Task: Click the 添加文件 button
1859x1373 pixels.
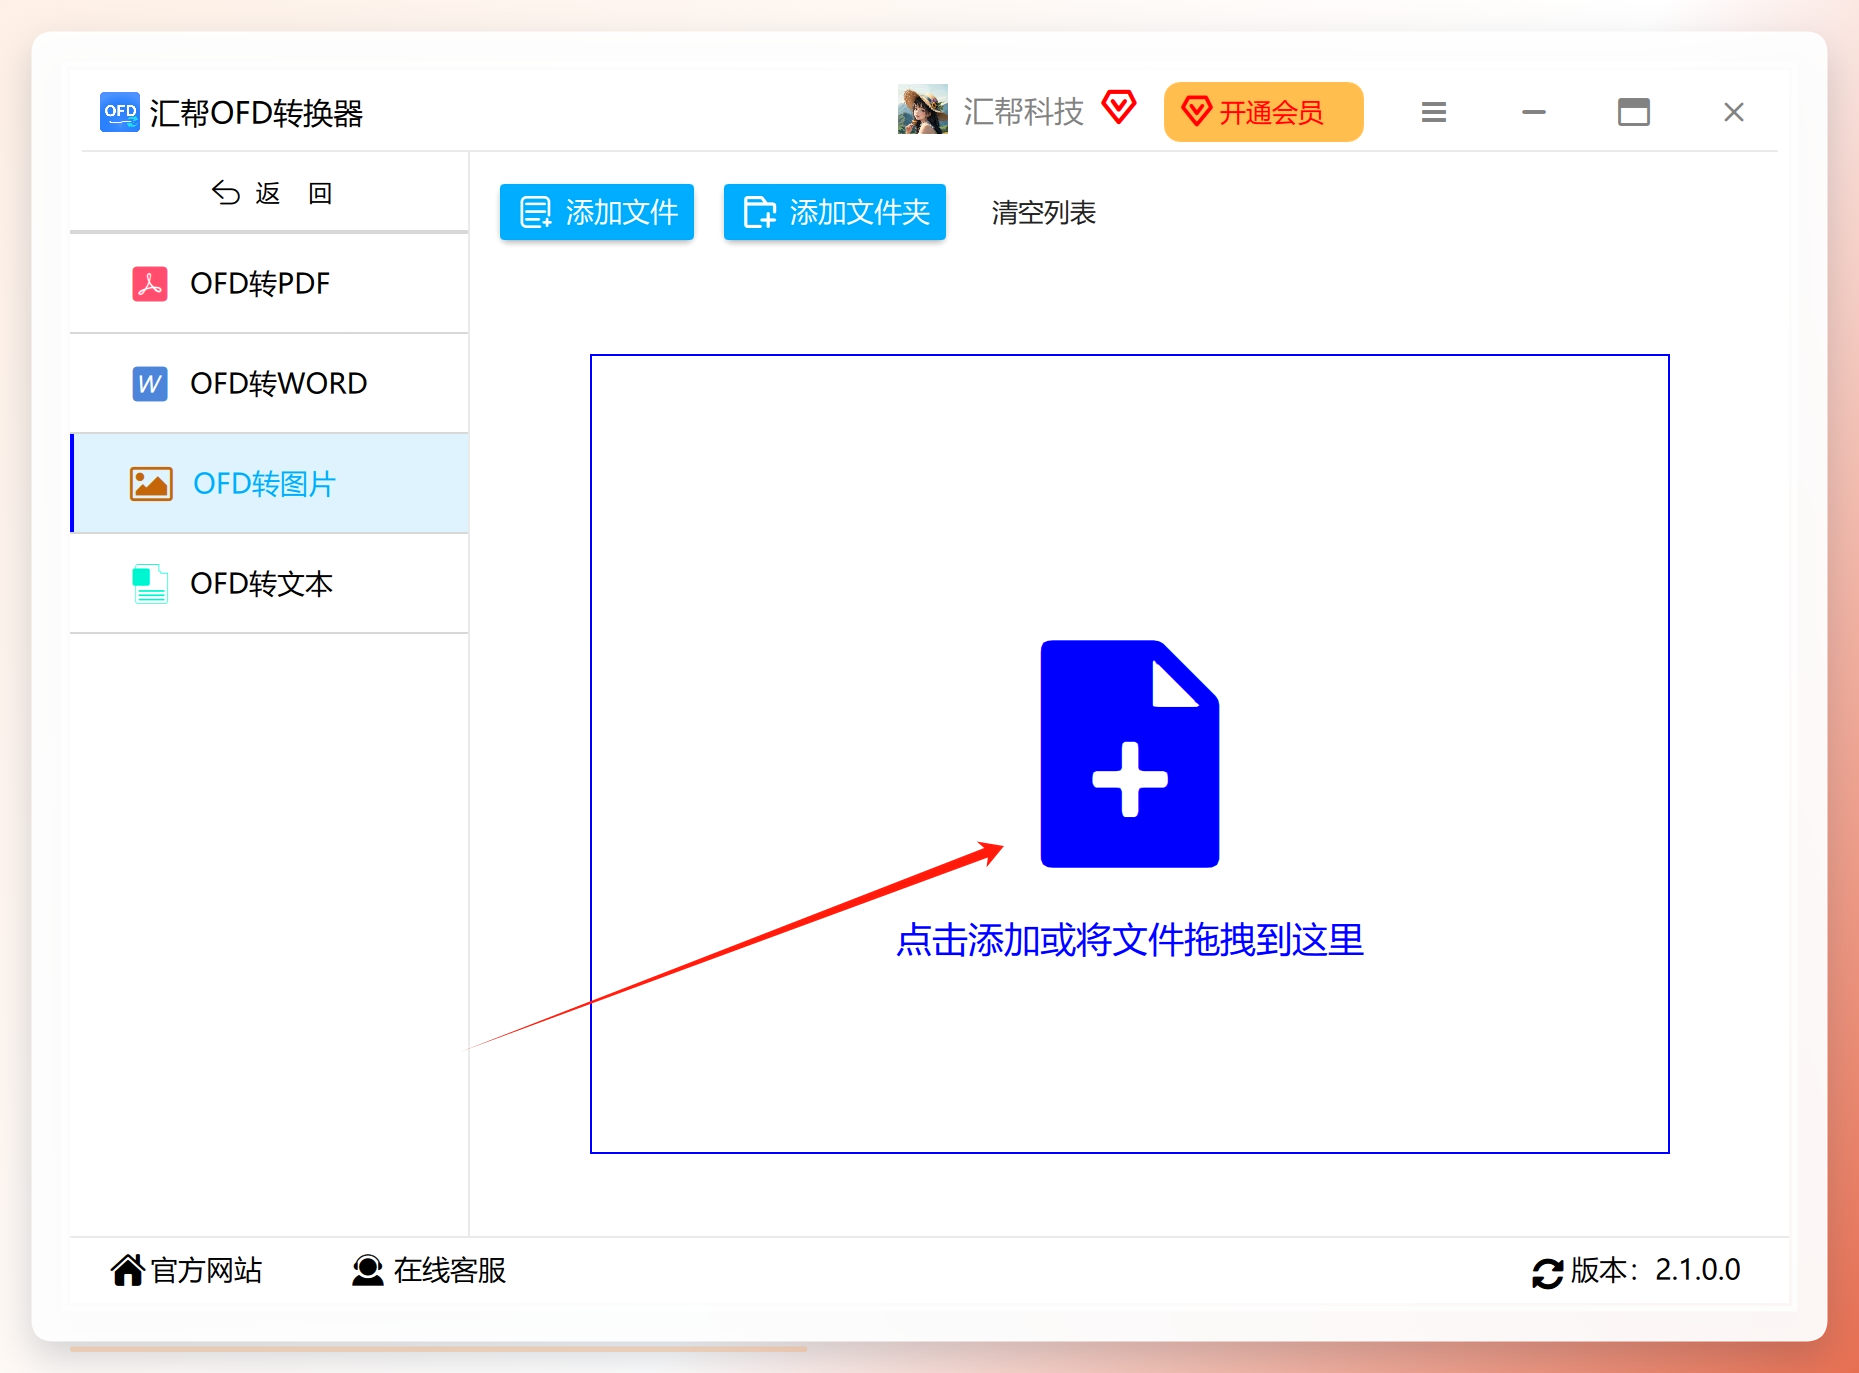Action: (597, 212)
